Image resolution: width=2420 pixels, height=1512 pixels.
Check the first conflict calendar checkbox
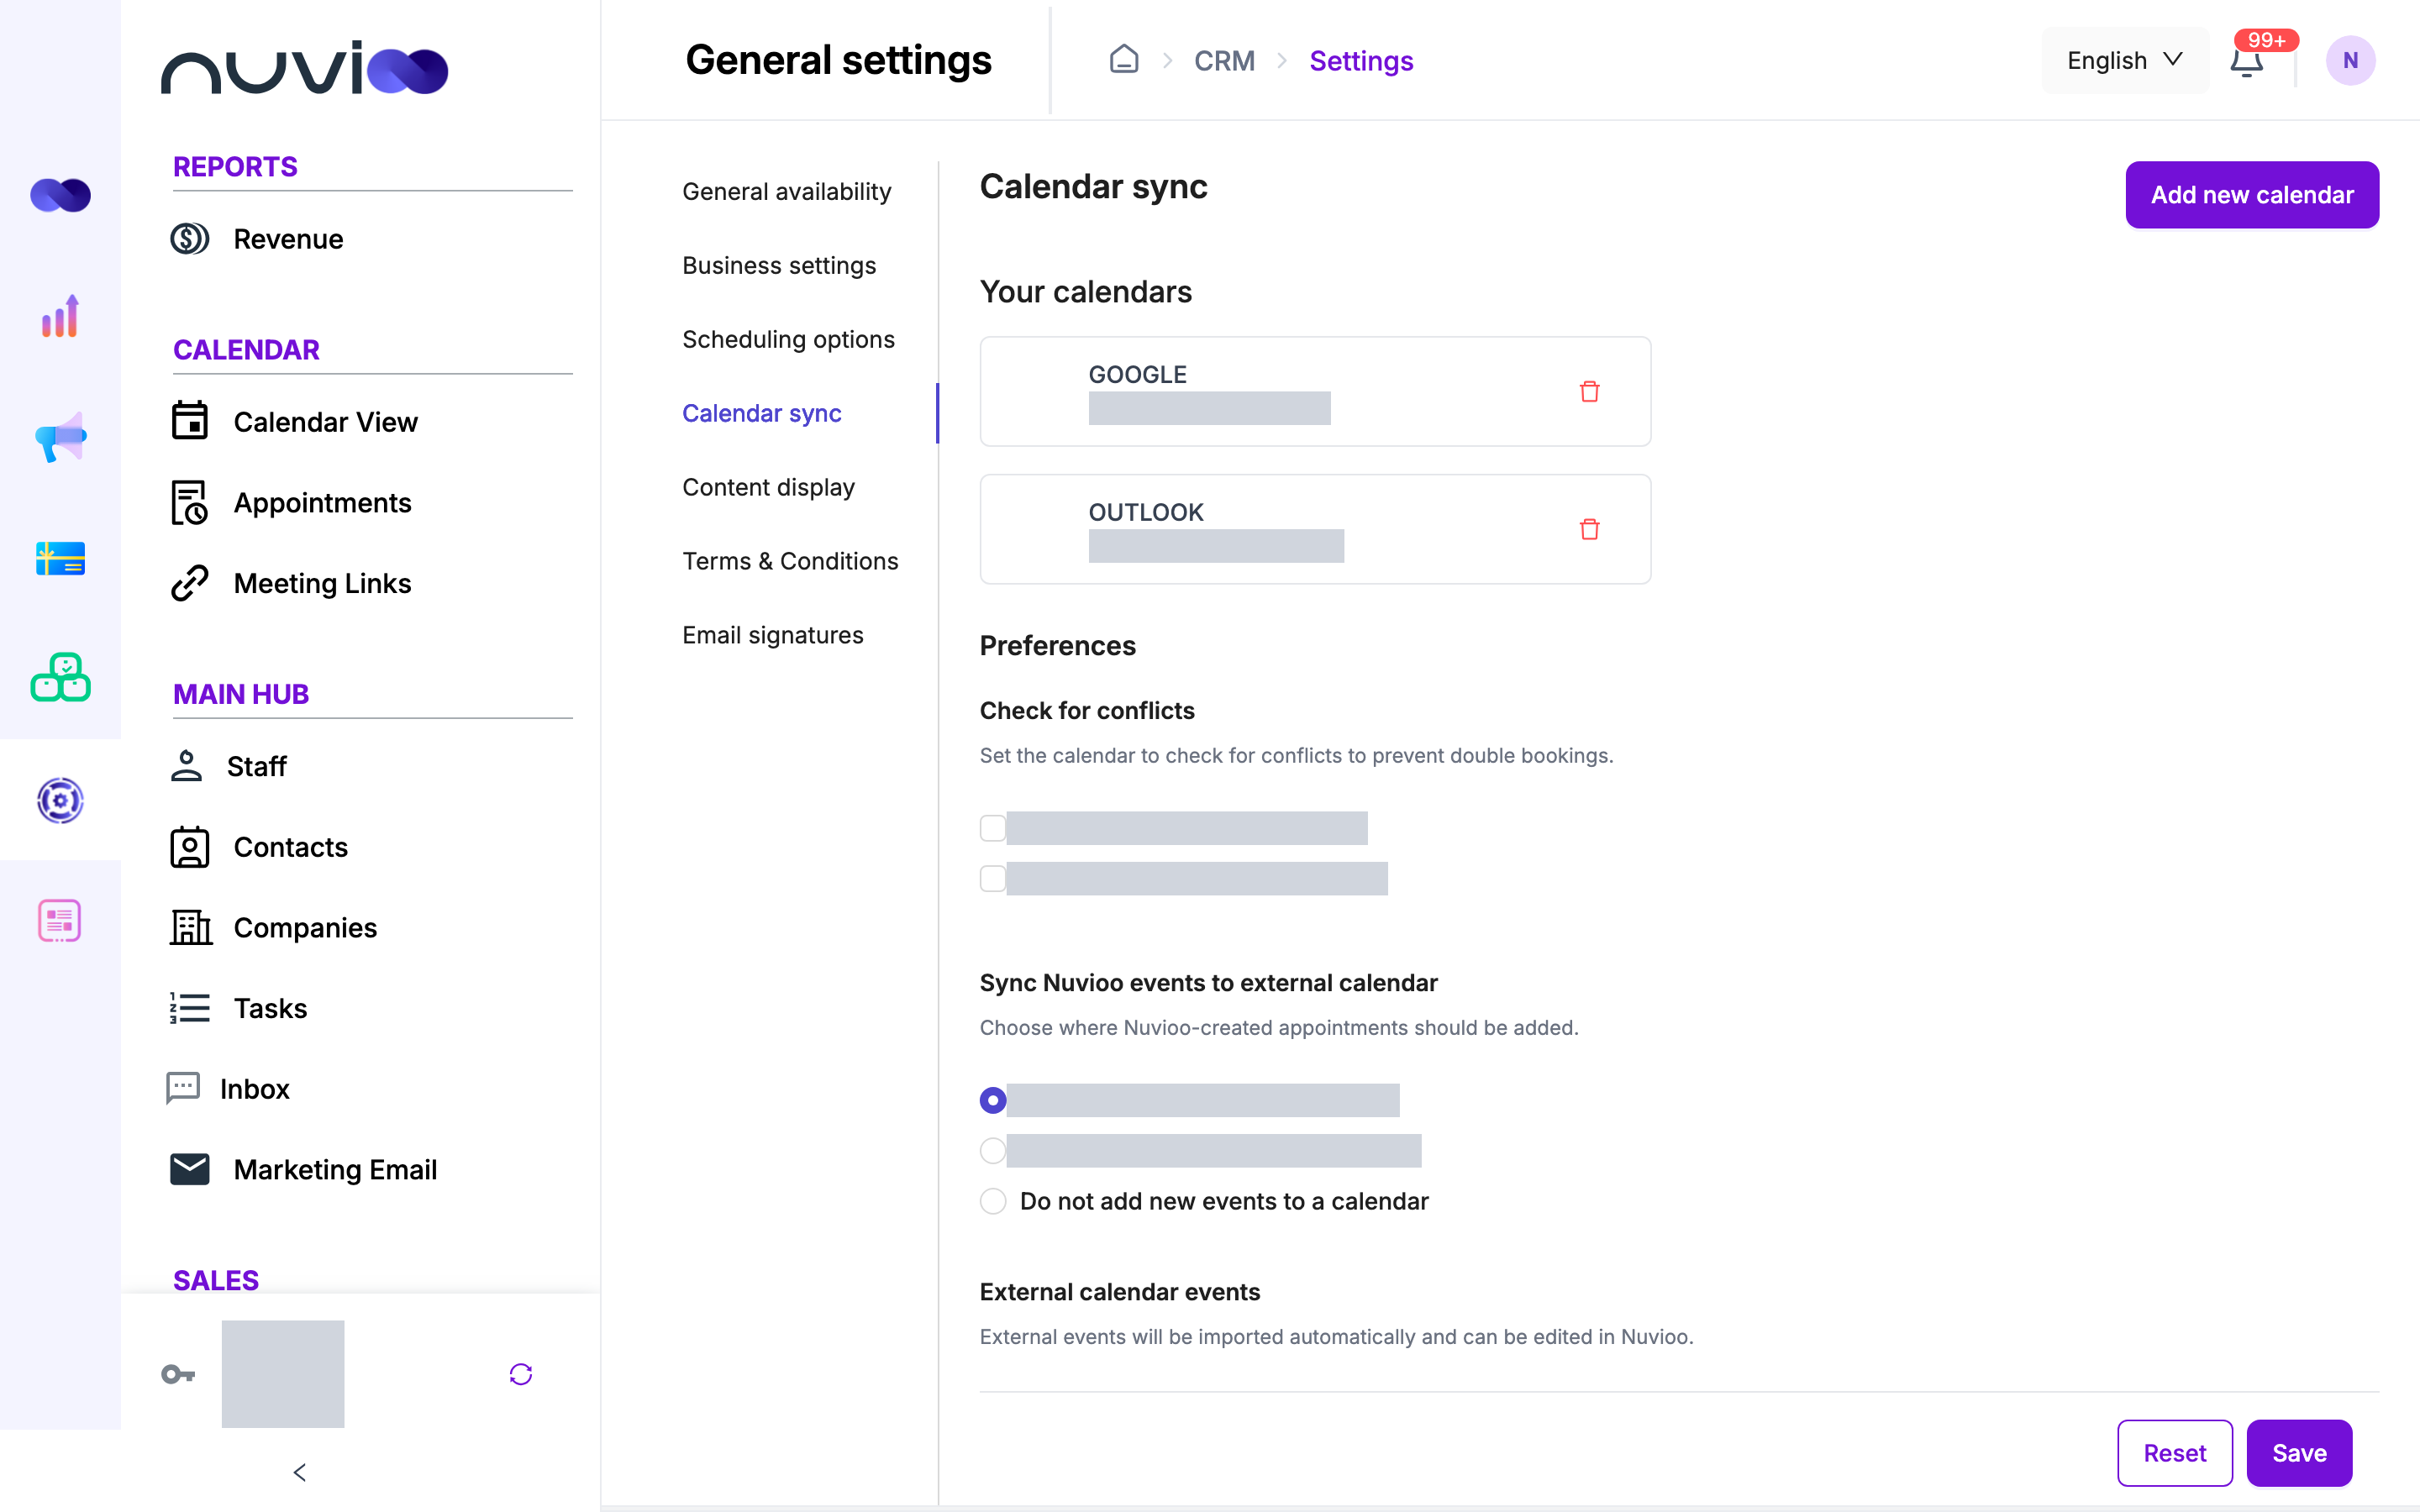coord(993,828)
